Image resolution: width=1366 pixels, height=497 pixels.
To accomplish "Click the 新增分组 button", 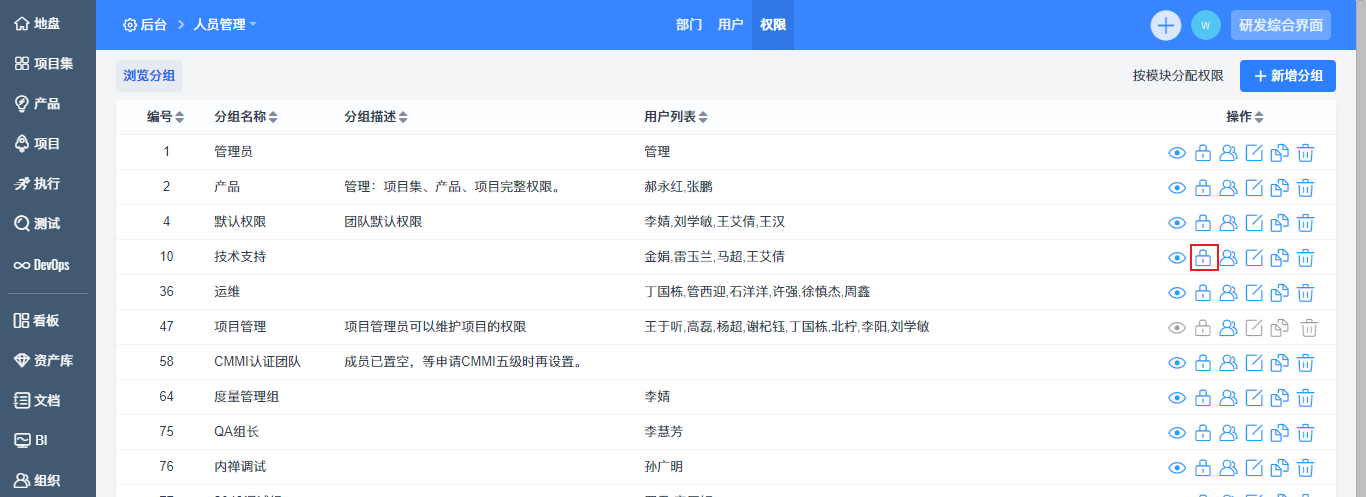I will [1287, 76].
